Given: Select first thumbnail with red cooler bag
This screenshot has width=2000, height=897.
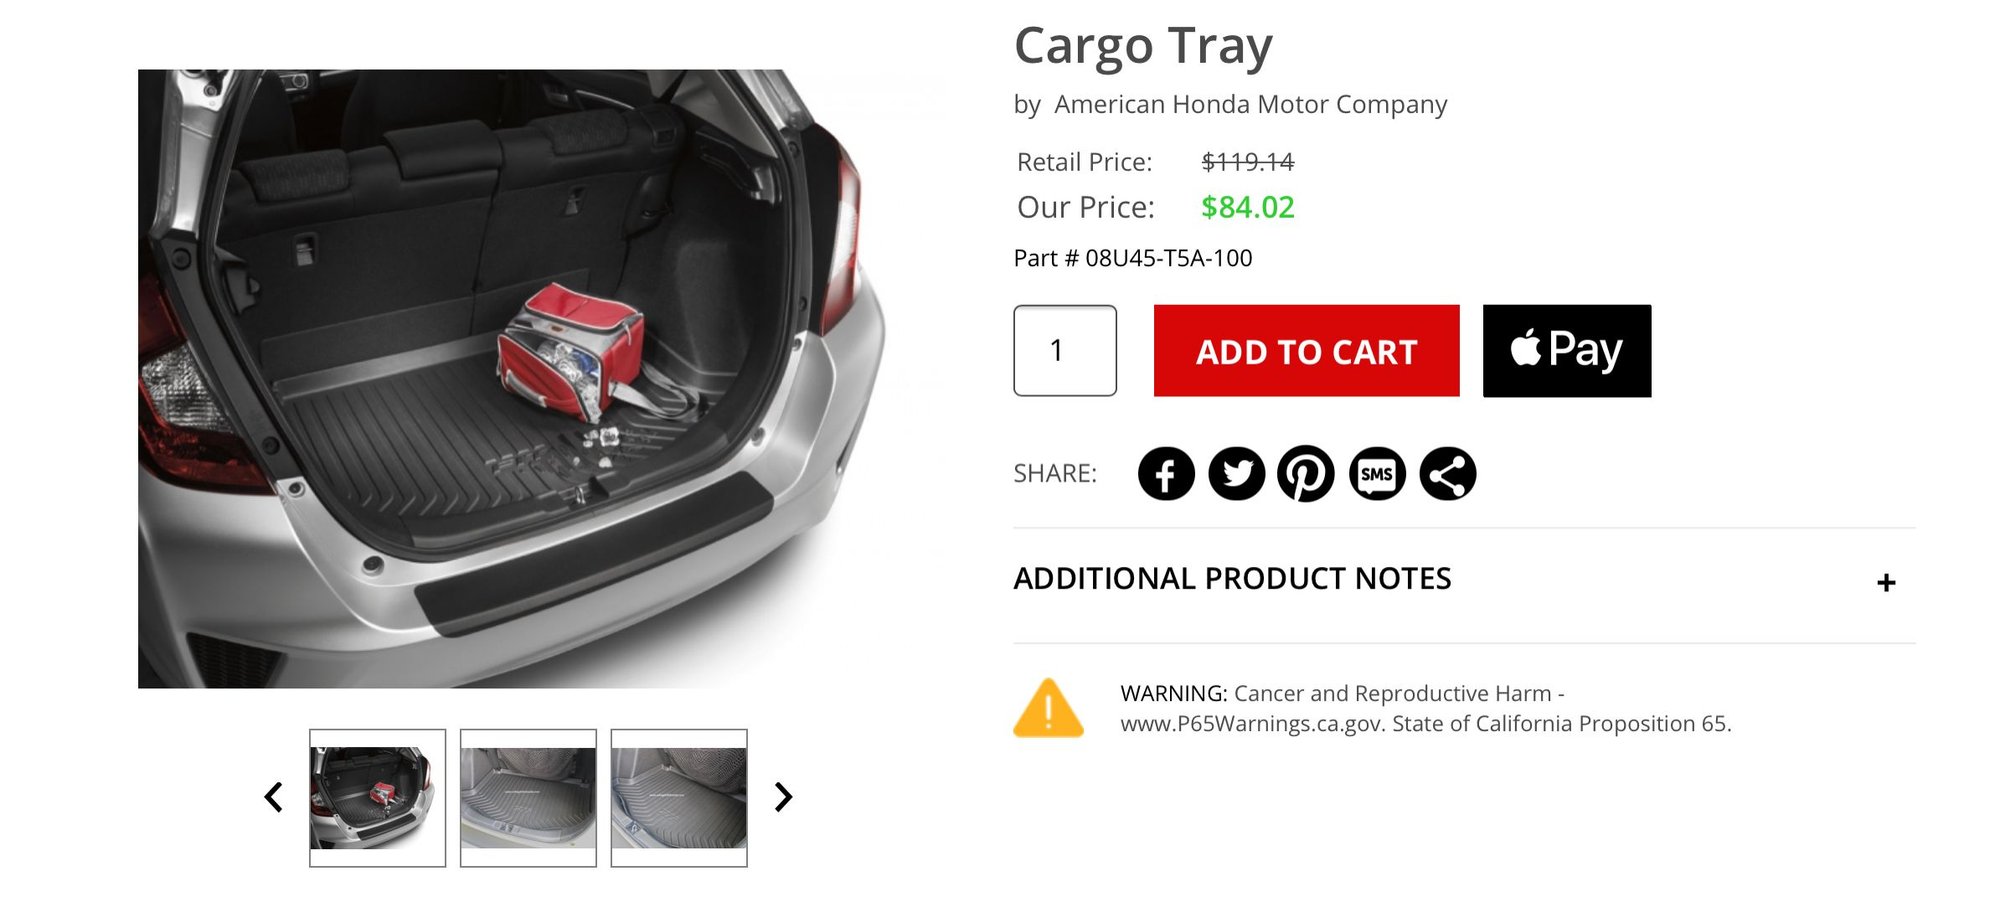Looking at the screenshot, I should click(x=377, y=798).
